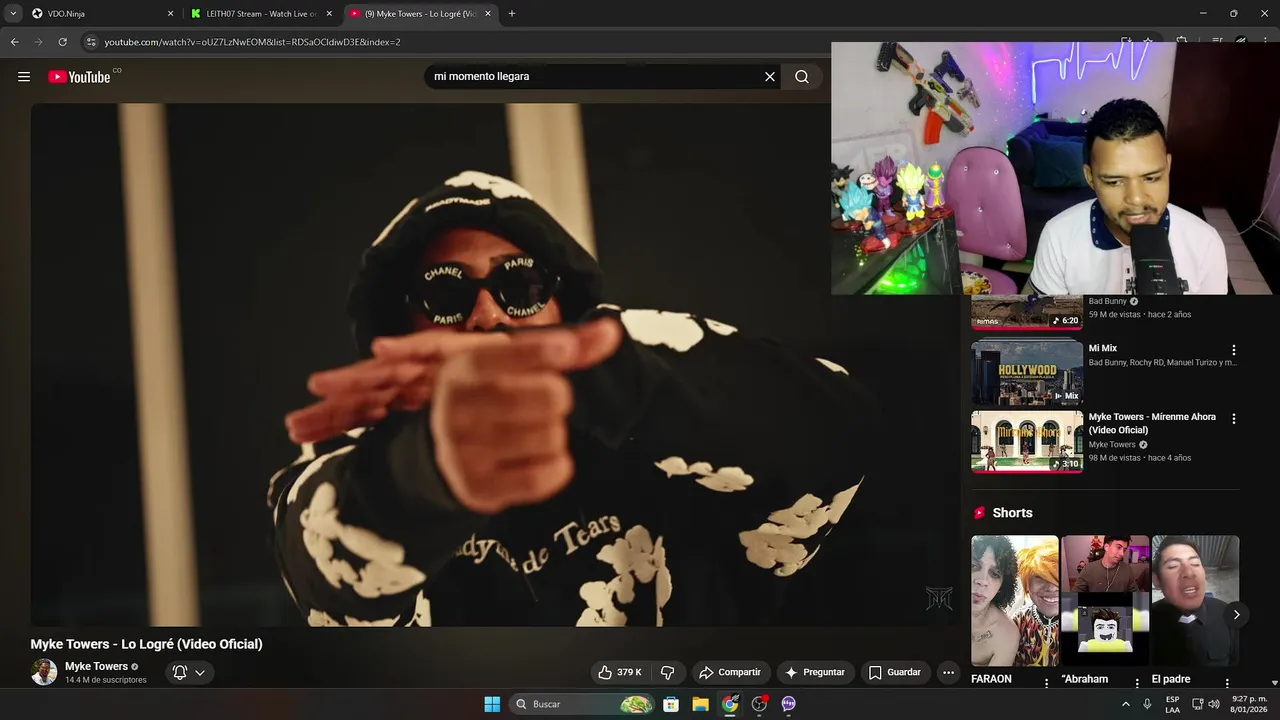Open Microsoft Store from taskbar

[x=671, y=704]
